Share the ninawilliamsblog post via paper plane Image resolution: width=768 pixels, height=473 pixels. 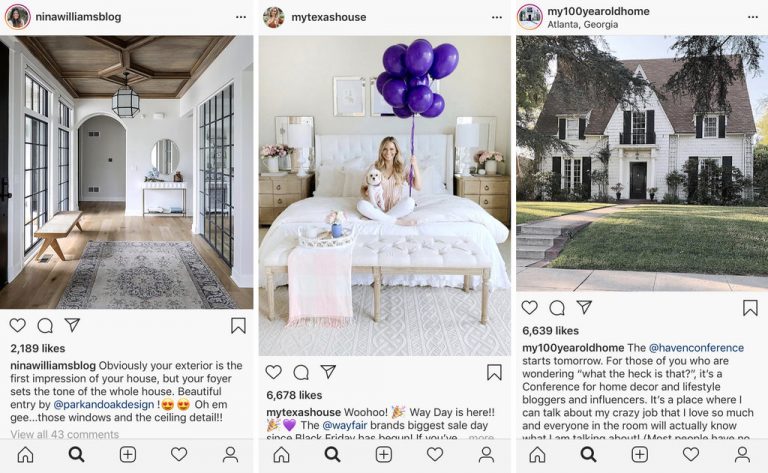[72, 325]
